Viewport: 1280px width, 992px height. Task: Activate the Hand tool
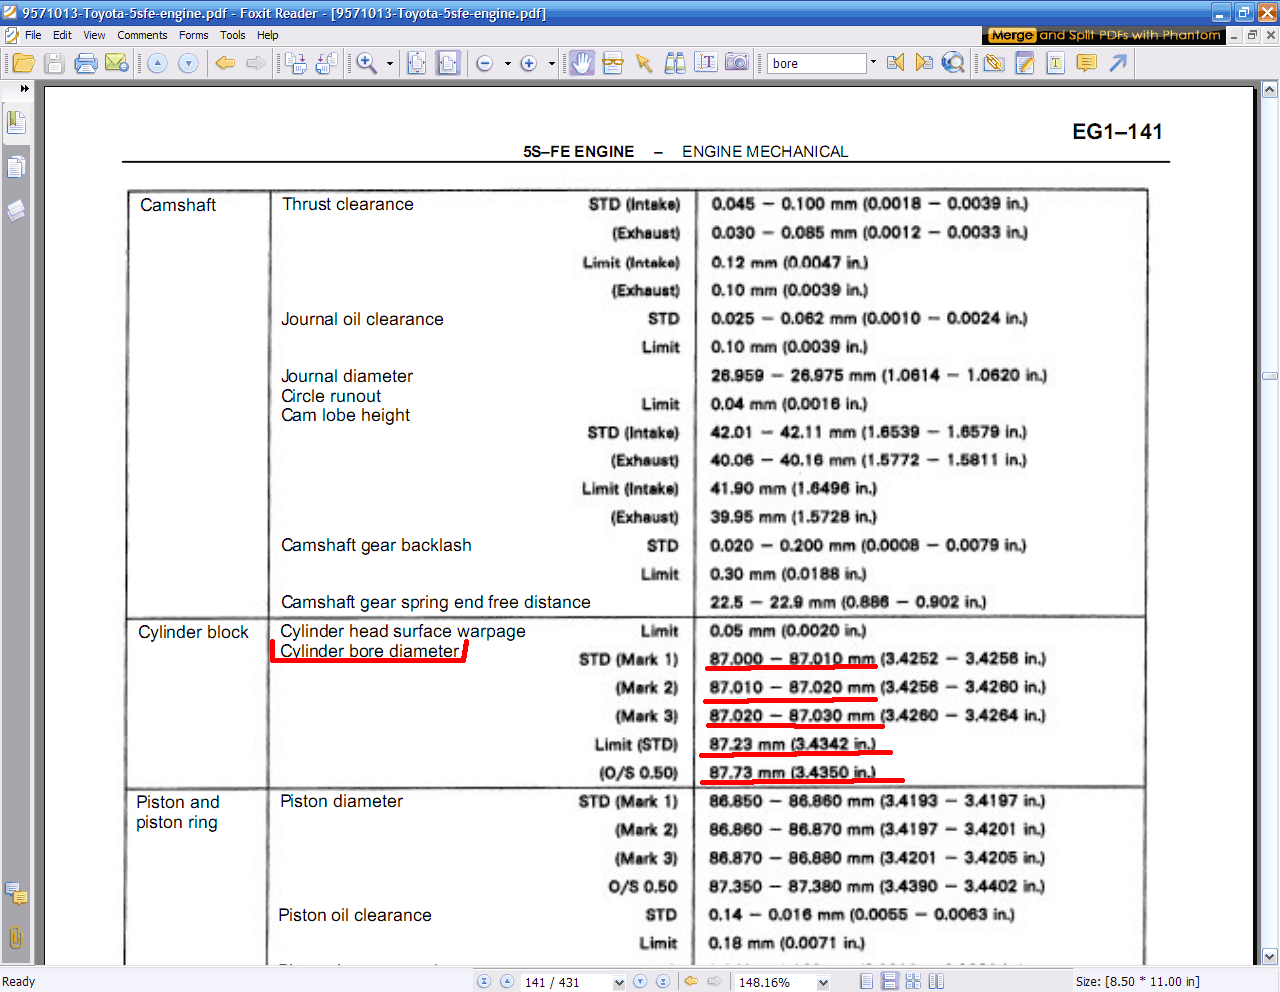(x=582, y=63)
